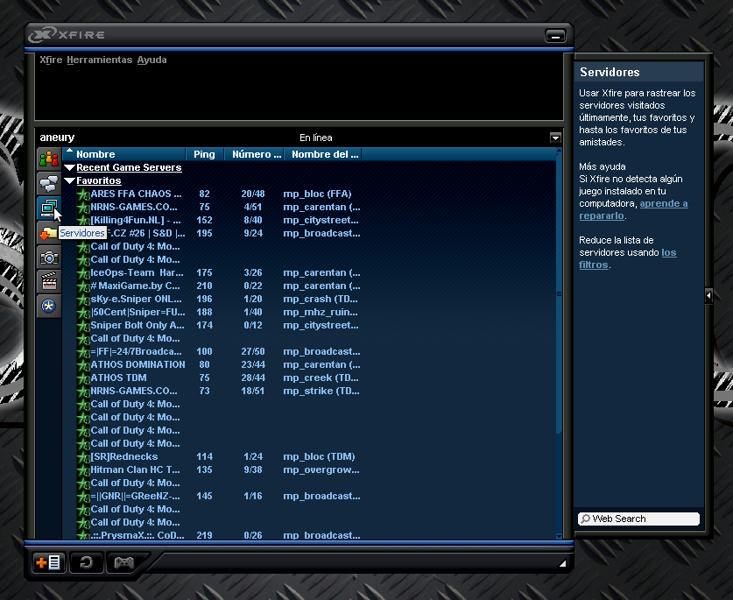Click the Recent Game Servers heading
The width and height of the screenshot is (733, 600).
(x=129, y=167)
